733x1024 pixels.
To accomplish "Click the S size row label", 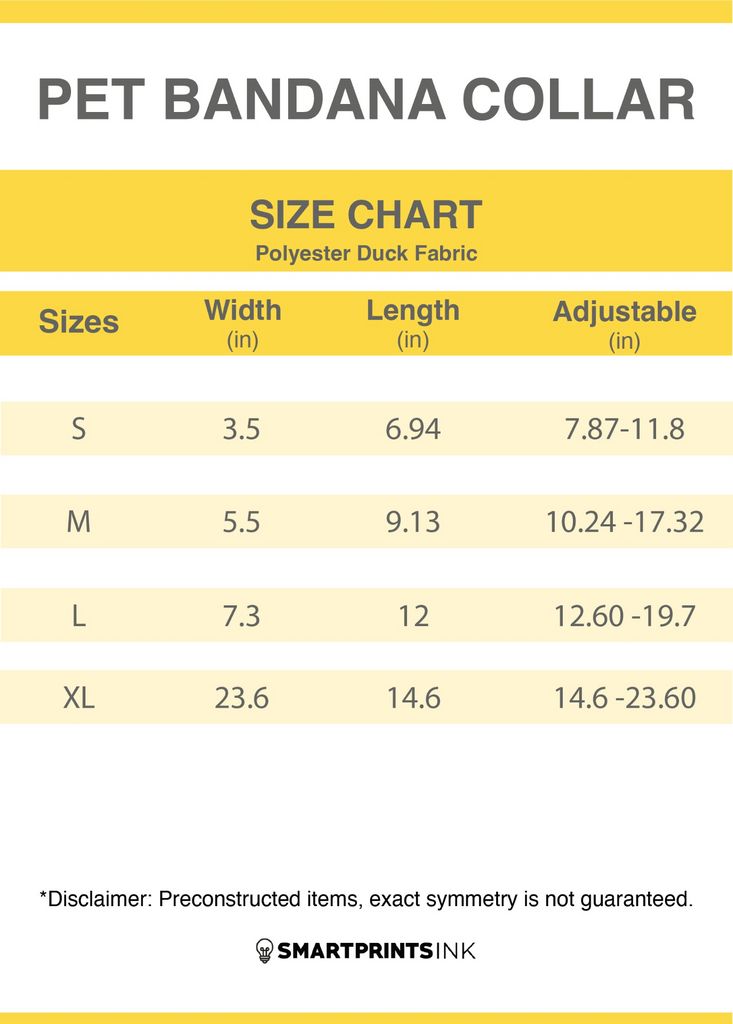I will [x=79, y=429].
